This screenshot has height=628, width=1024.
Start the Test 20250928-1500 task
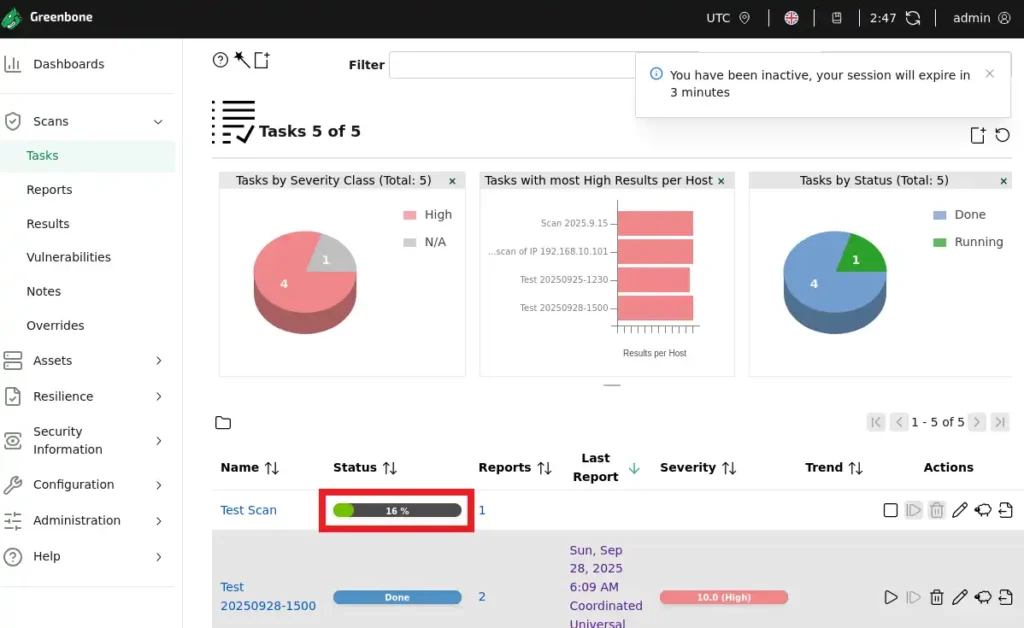(x=890, y=597)
